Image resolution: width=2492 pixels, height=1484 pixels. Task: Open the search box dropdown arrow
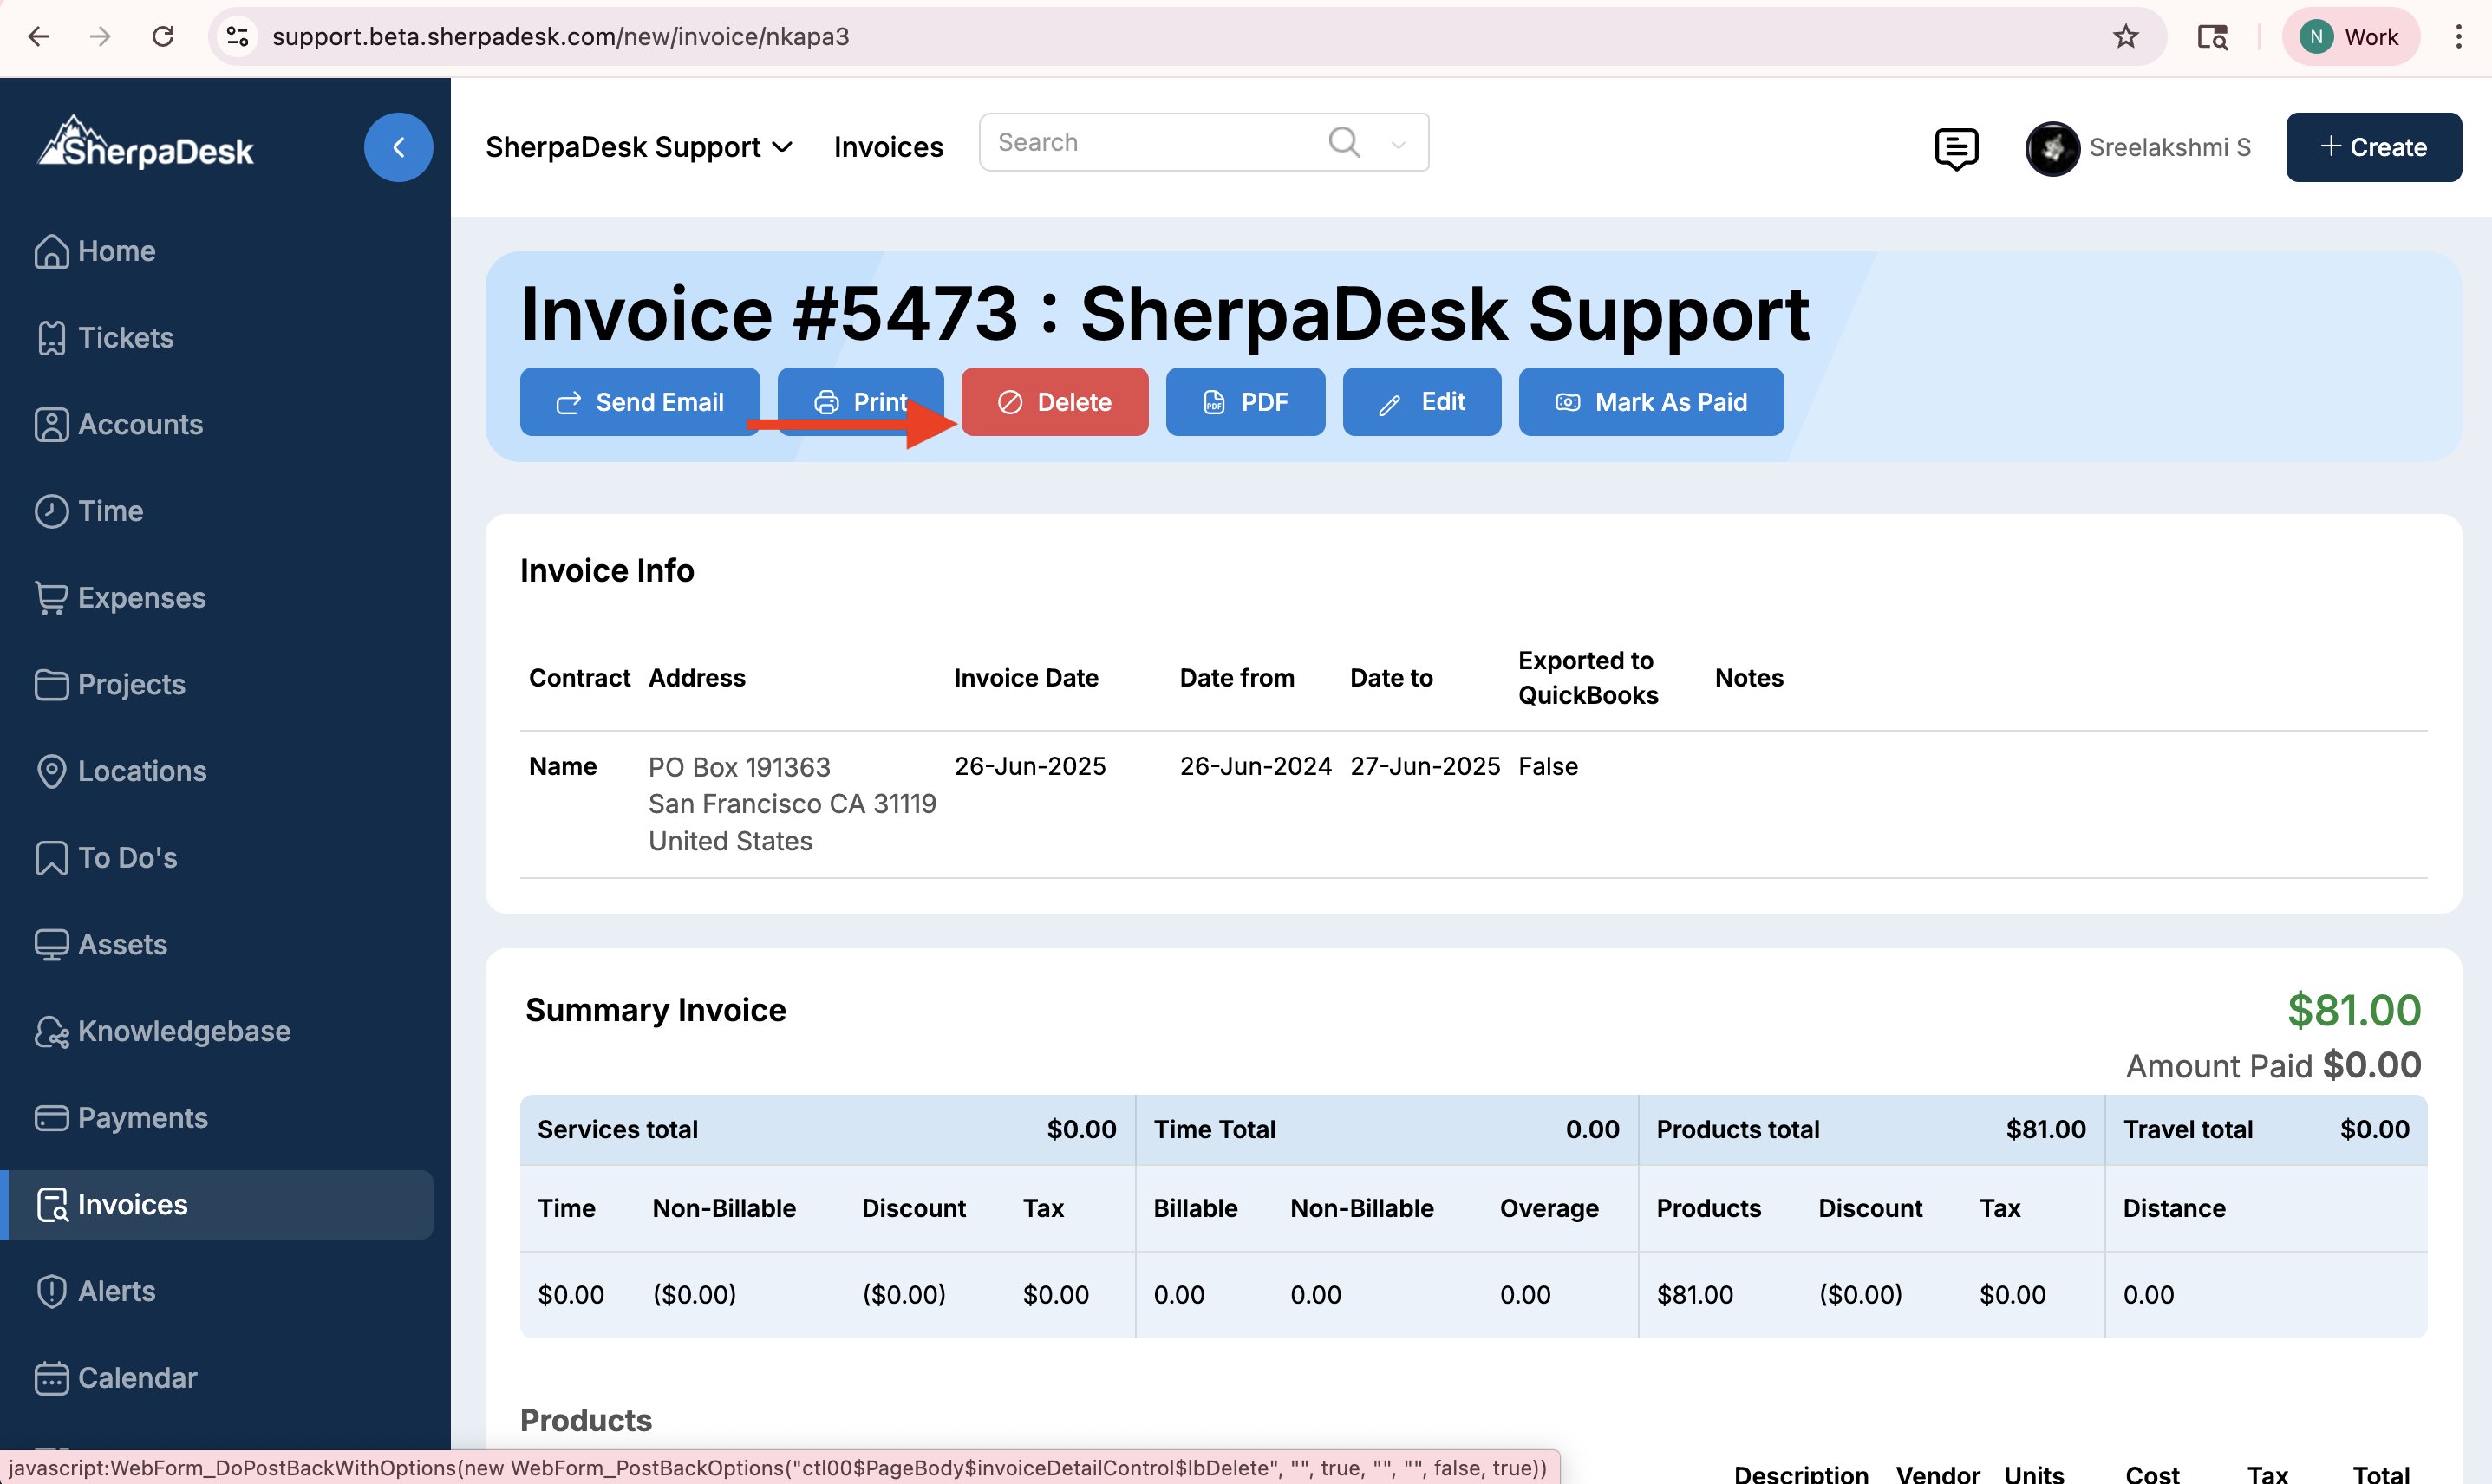tap(1398, 144)
